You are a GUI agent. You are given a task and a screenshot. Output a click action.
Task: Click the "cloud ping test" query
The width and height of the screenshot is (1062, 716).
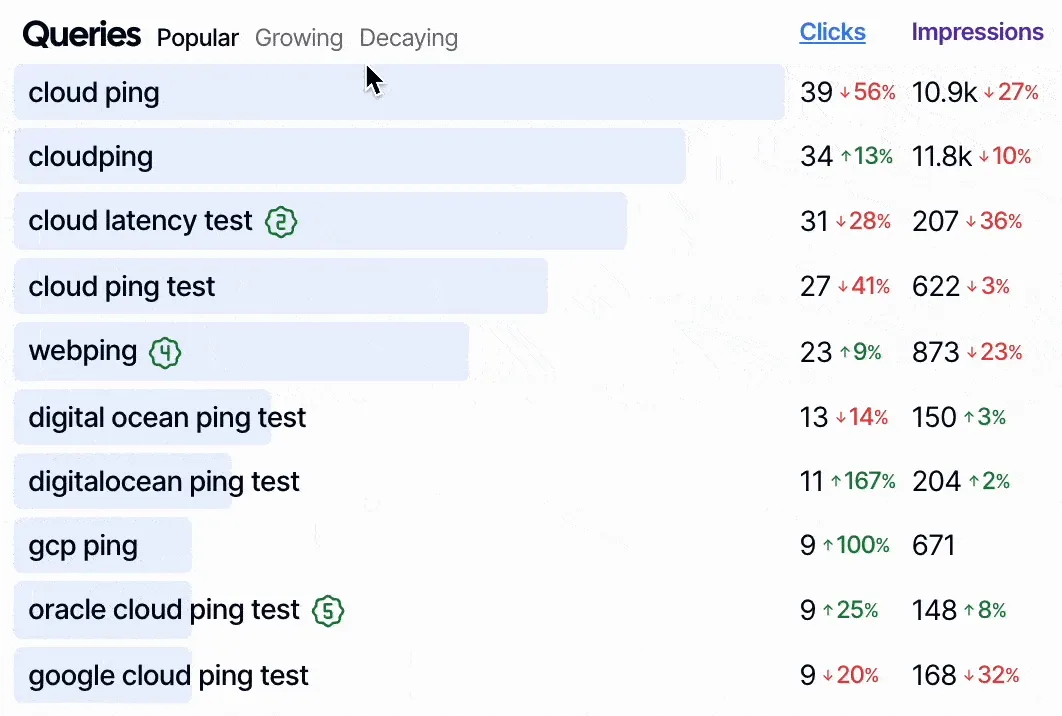[x=122, y=287]
